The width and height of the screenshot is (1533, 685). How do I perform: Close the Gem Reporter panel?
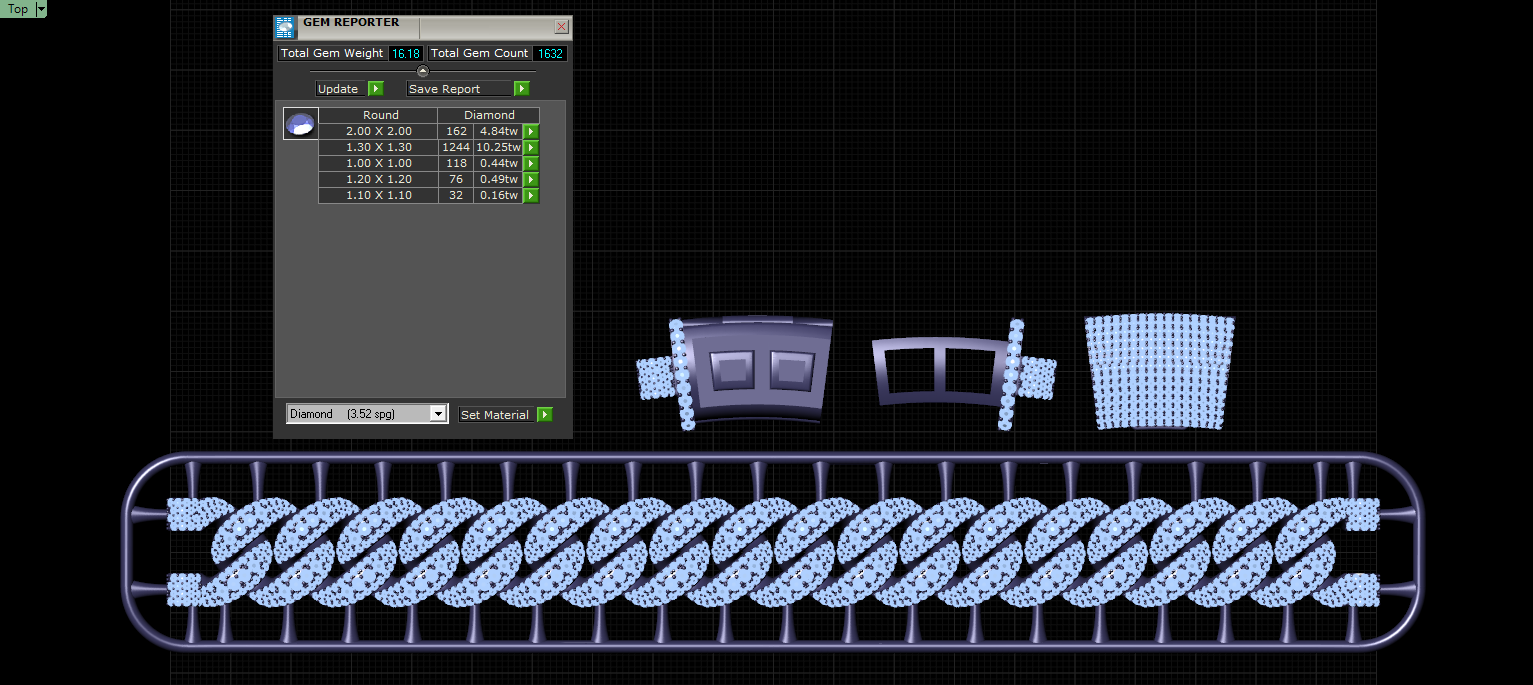pyautogui.click(x=562, y=27)
